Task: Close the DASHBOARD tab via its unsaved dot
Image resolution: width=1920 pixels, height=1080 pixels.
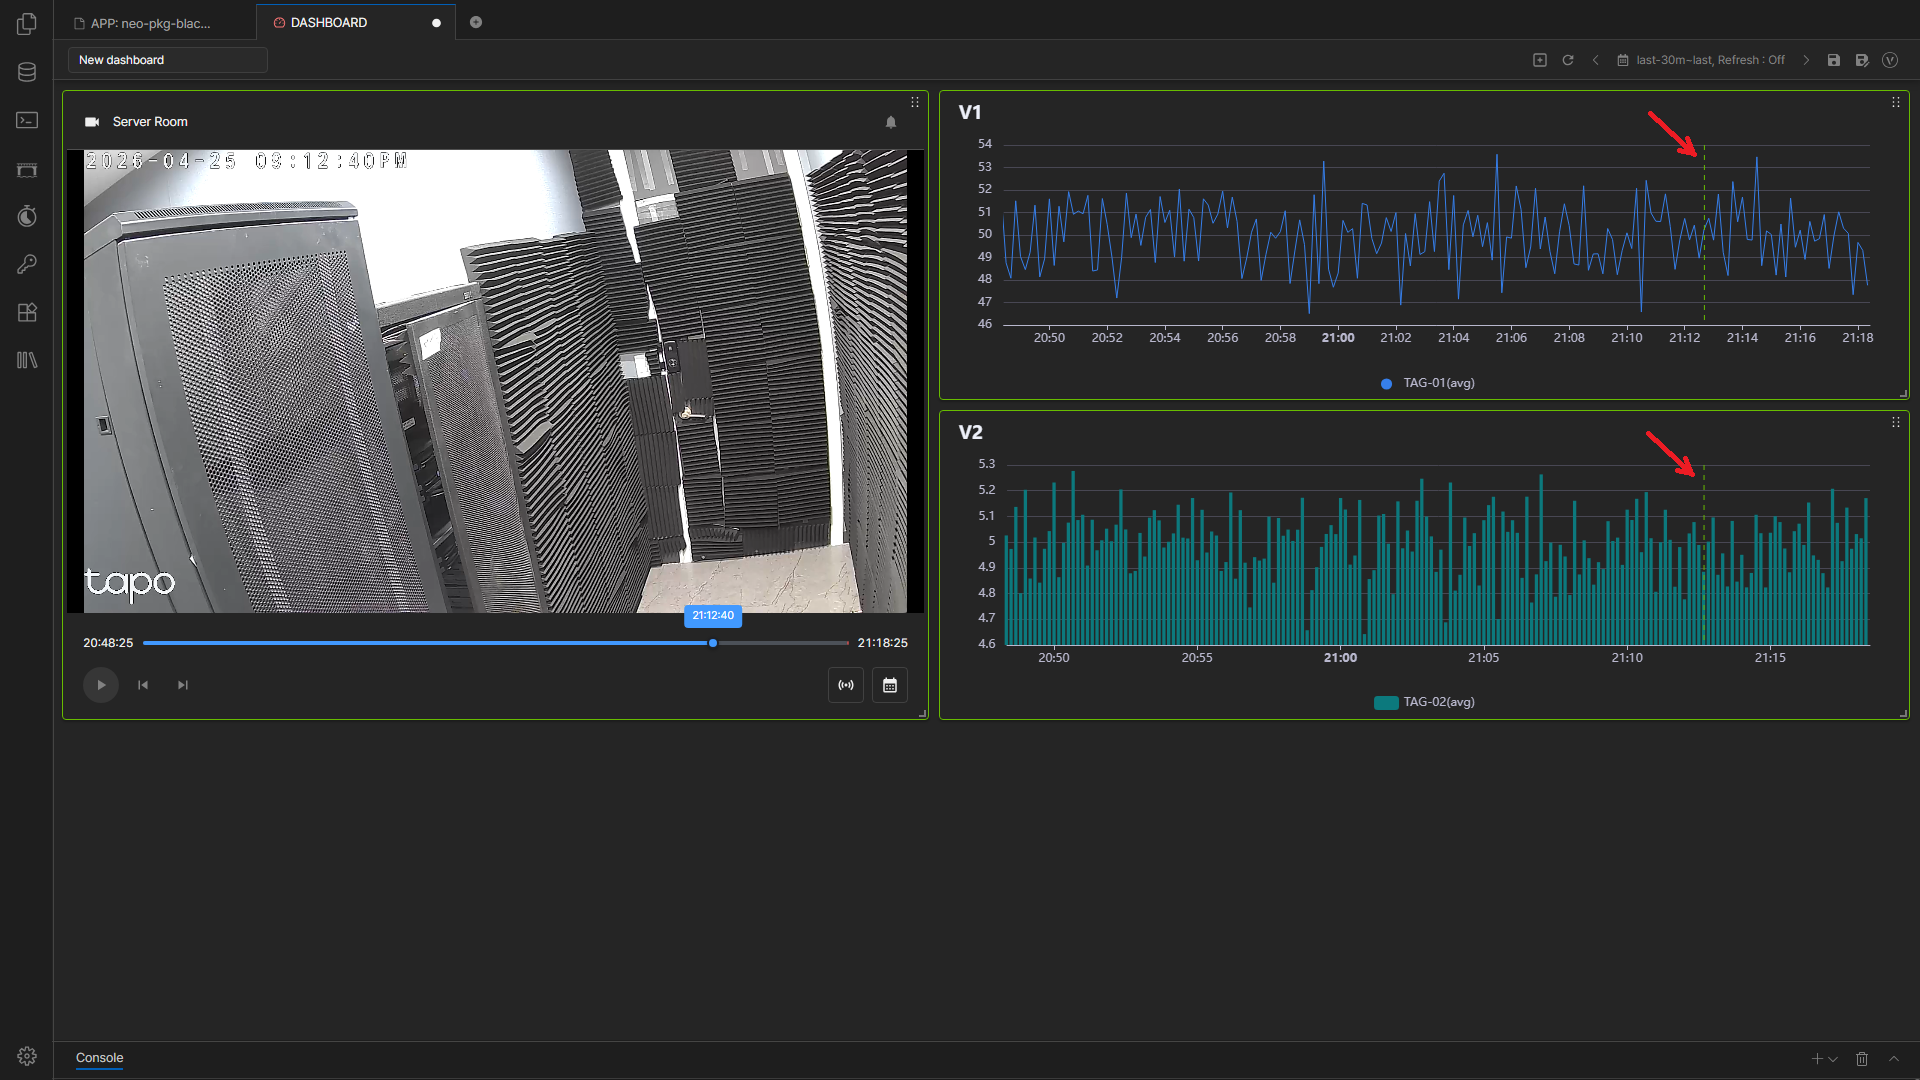Action: pos(436,23)
